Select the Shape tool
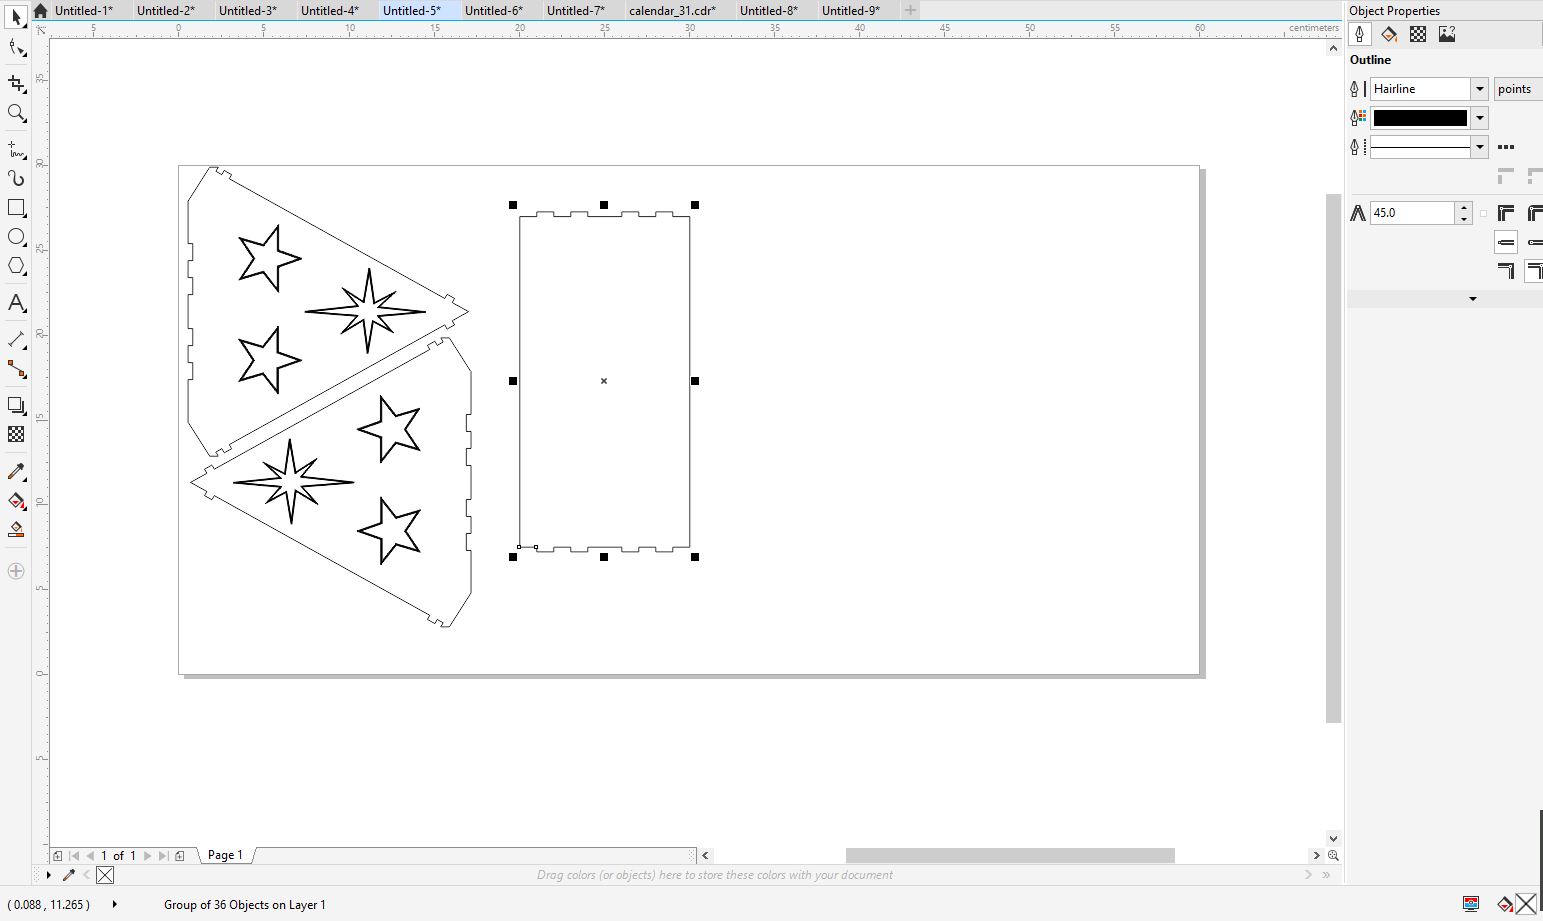Image resolution: width=1543 pixels, height=921 pixels. pos(16,47)
